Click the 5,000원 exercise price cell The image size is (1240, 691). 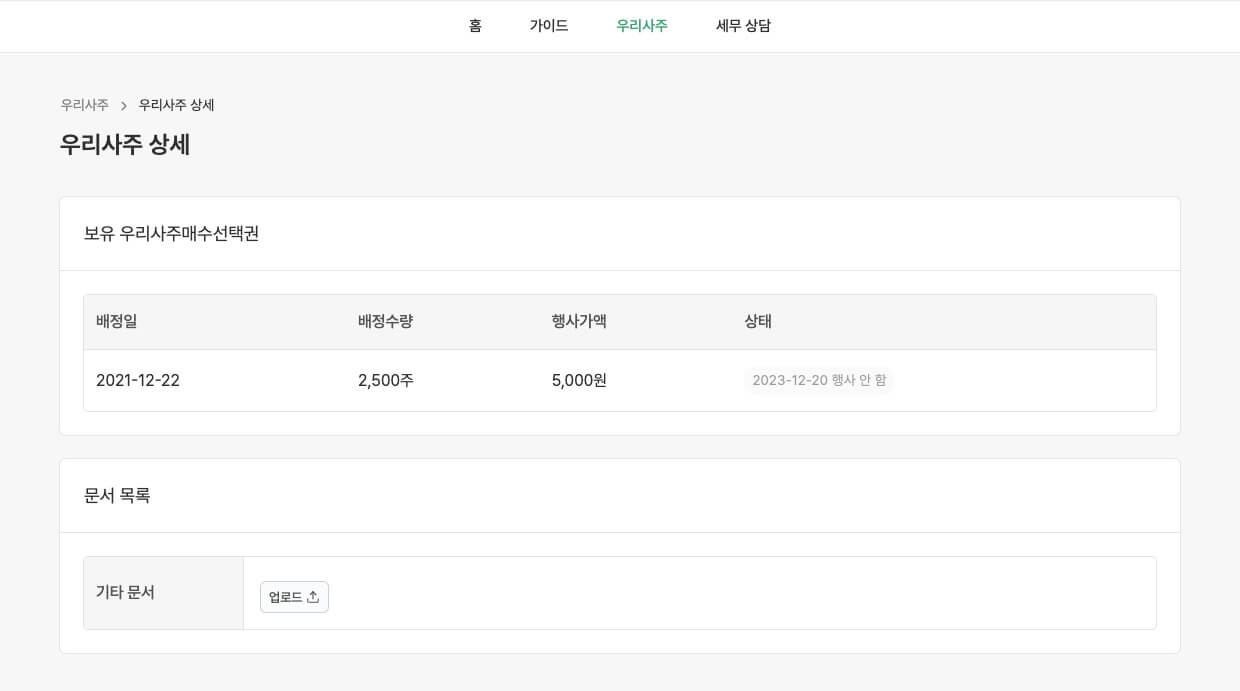579,380
